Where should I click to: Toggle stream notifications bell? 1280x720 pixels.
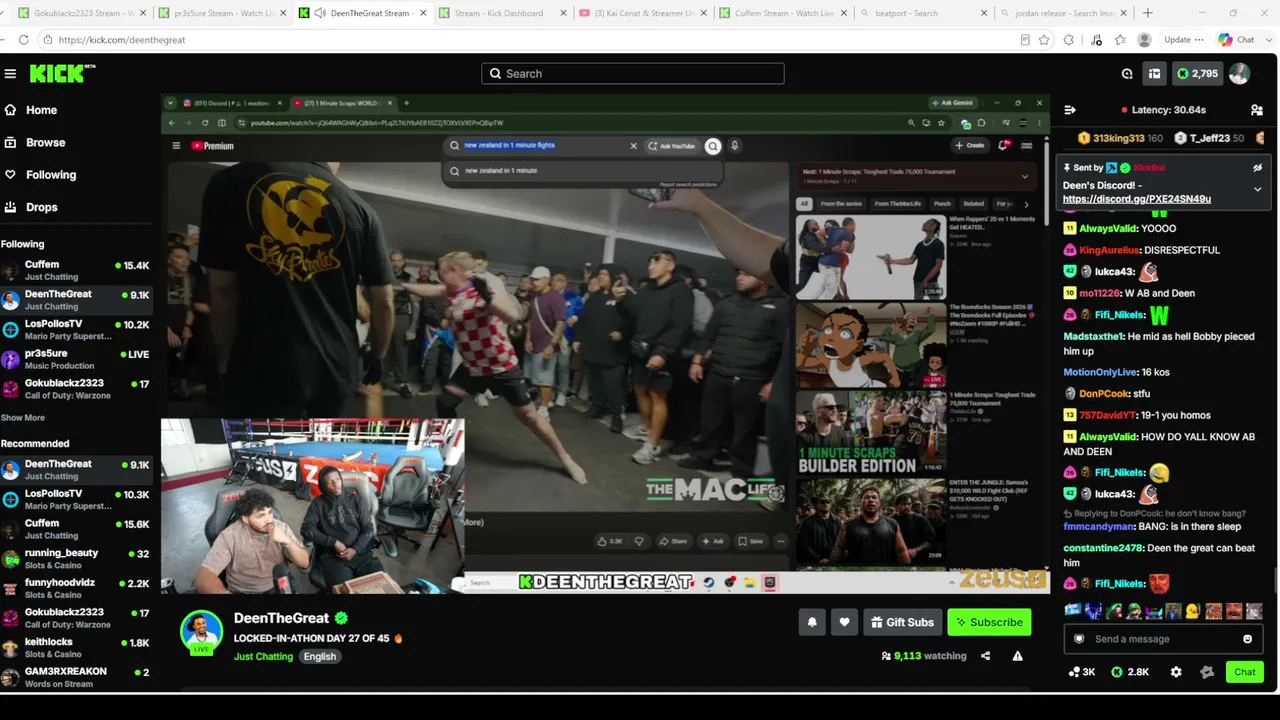click(812, 622)
